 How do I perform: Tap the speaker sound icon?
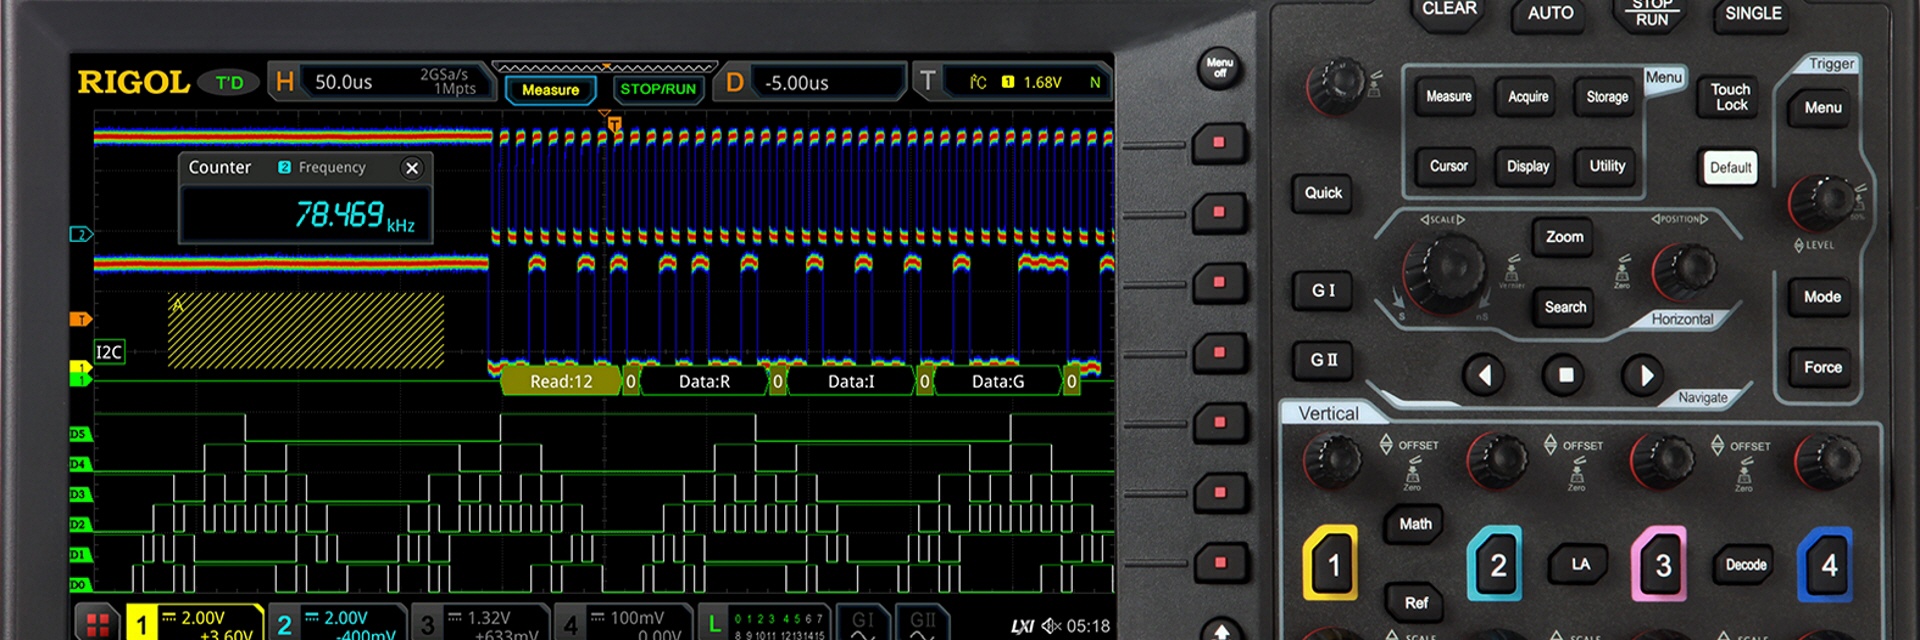tap(1051, 626)
